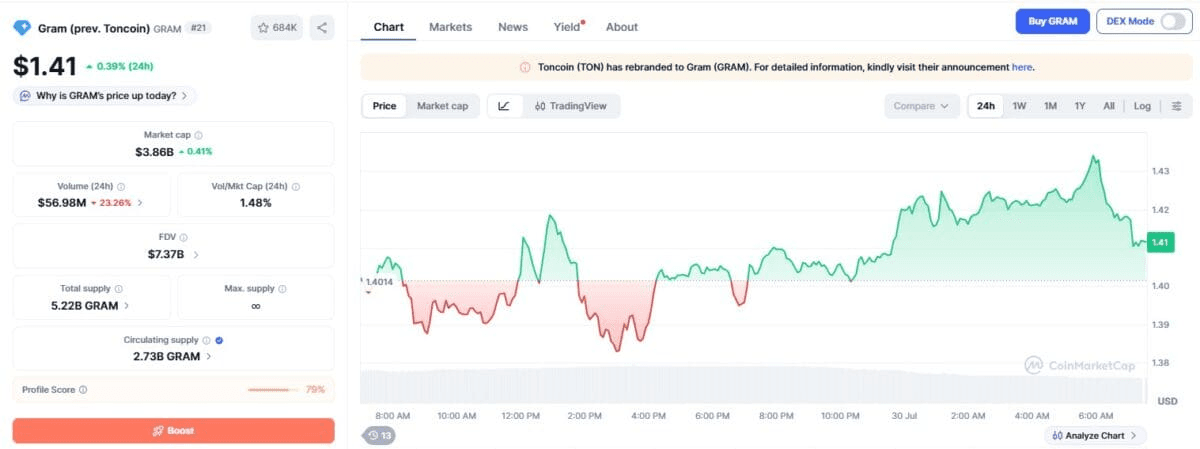The height and width of the screenshot is (449, 1200).
Task: Click the USD currency axis label
Action: [1166, 400]
